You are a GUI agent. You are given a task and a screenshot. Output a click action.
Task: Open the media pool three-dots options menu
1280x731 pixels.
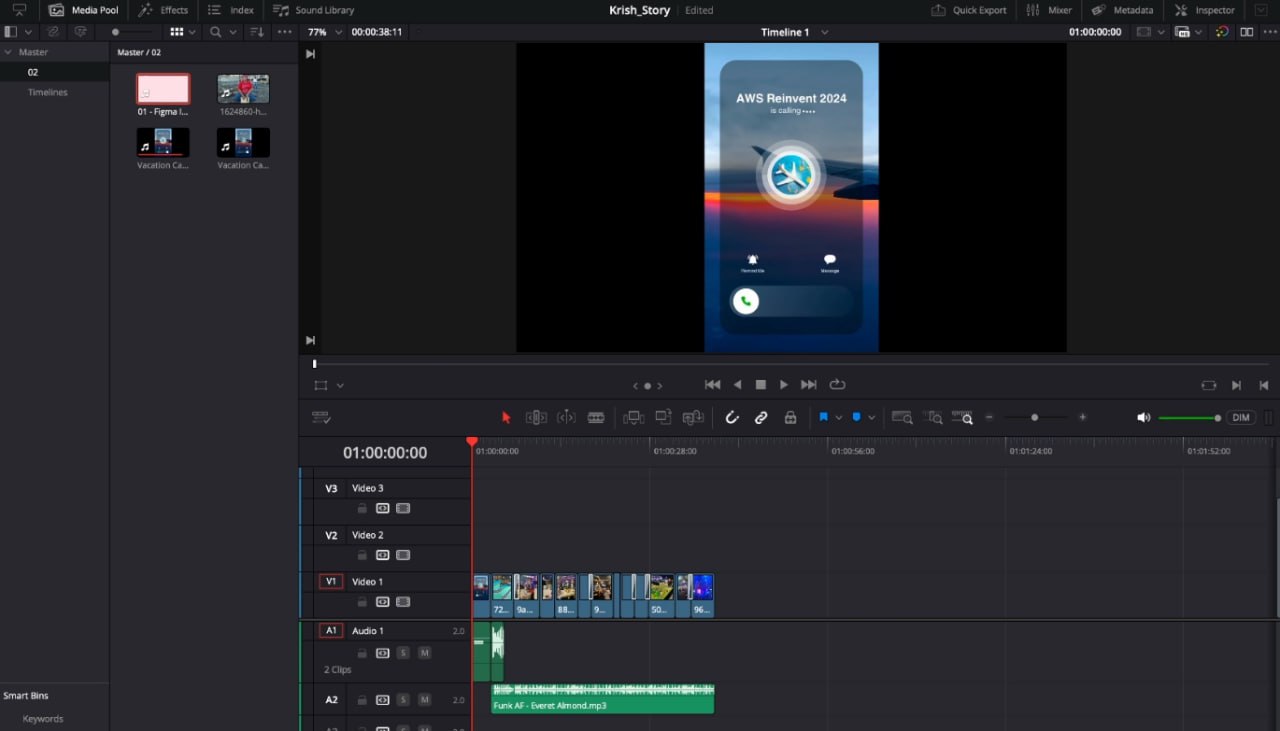(285, 32)
